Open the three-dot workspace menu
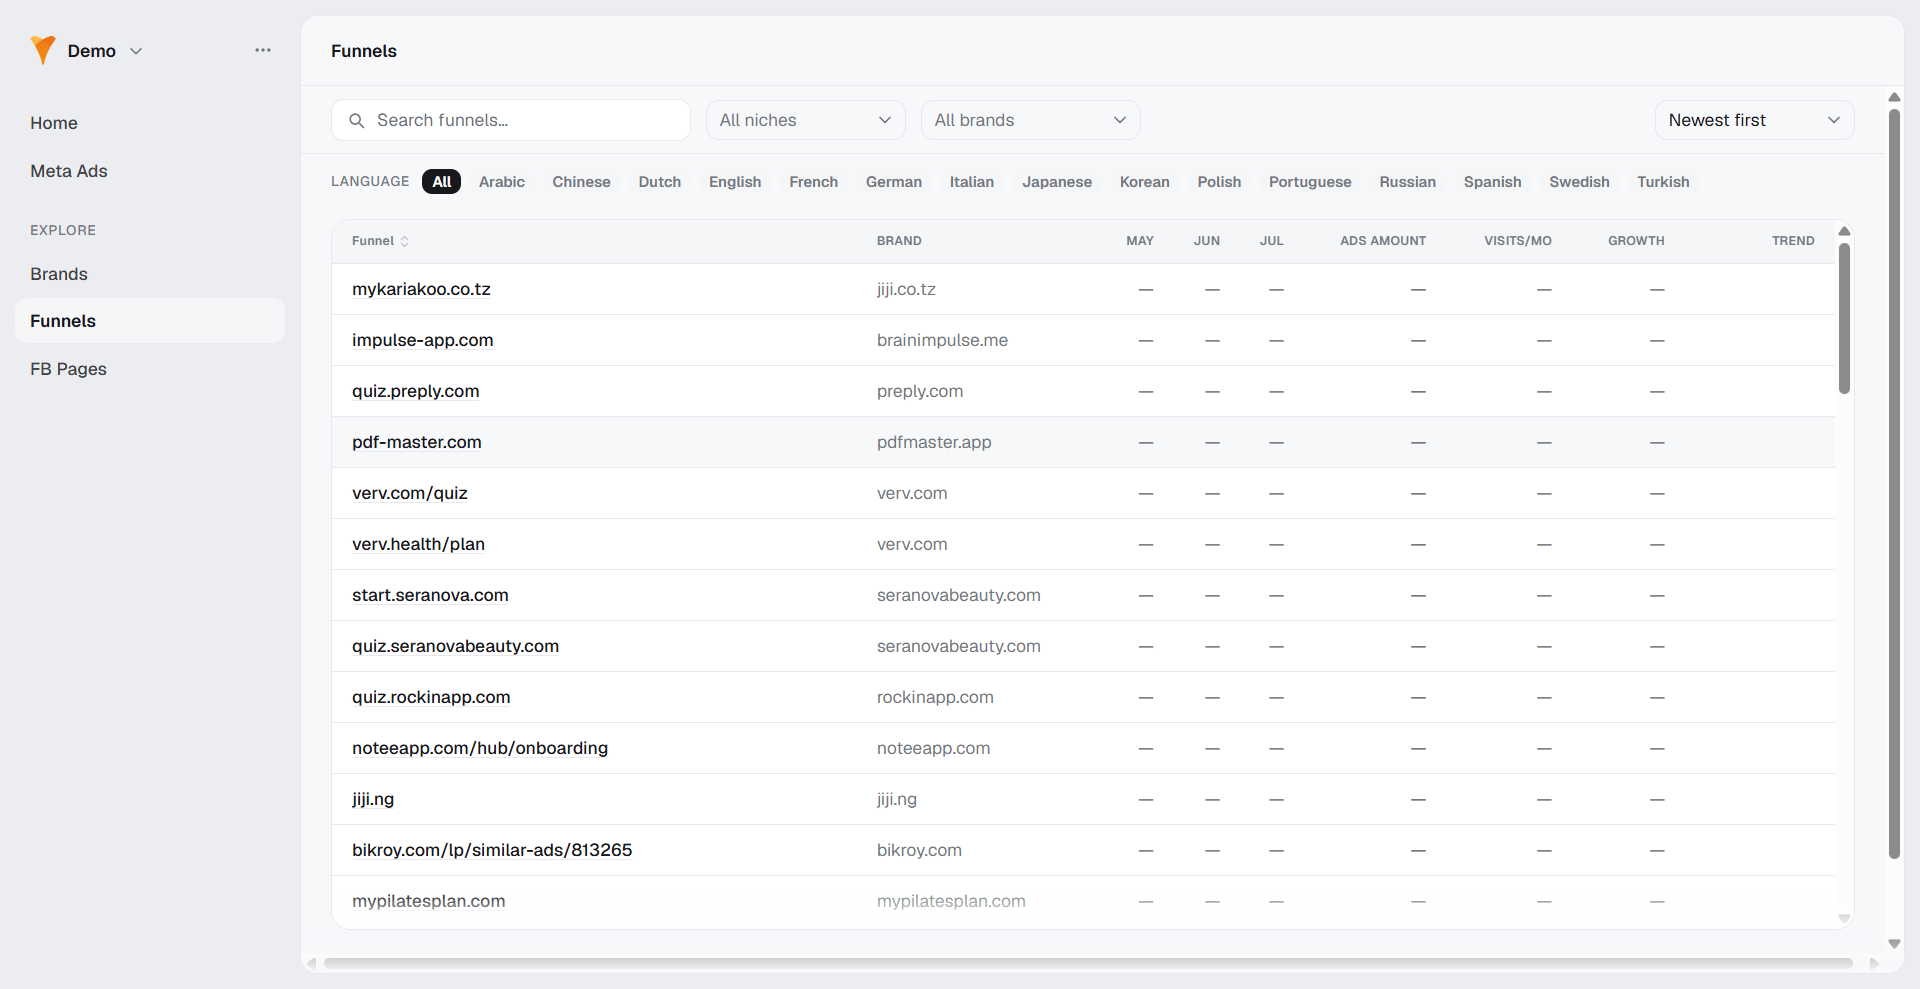Viewport: 1920px width, 989px height. pos(263,50)
